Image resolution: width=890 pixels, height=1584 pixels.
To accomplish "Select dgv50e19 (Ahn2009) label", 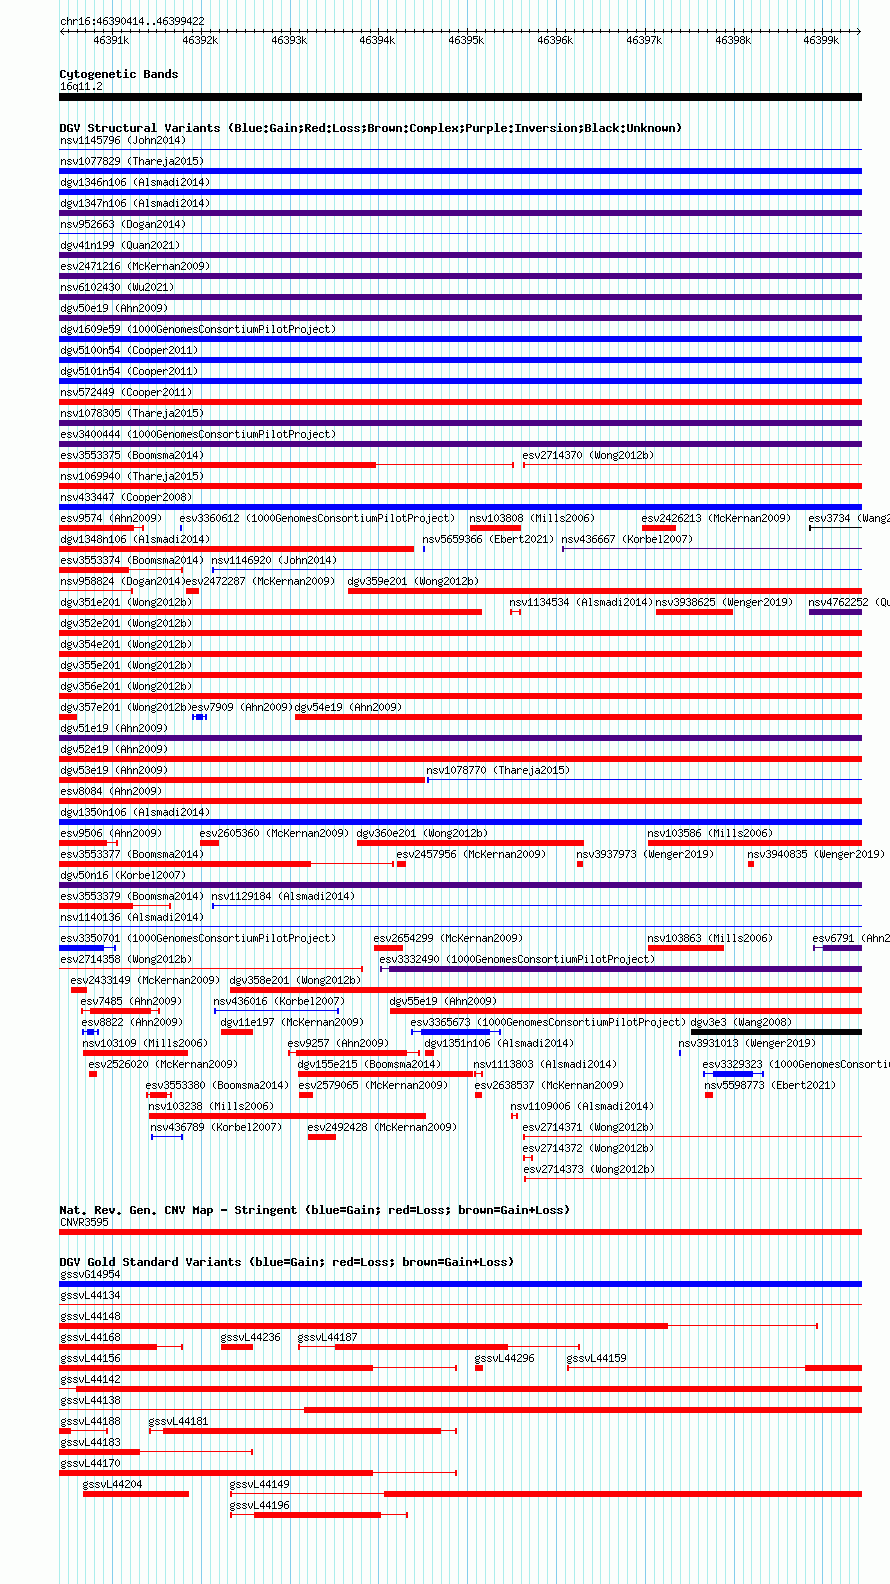I will click(x=114, y=308).
